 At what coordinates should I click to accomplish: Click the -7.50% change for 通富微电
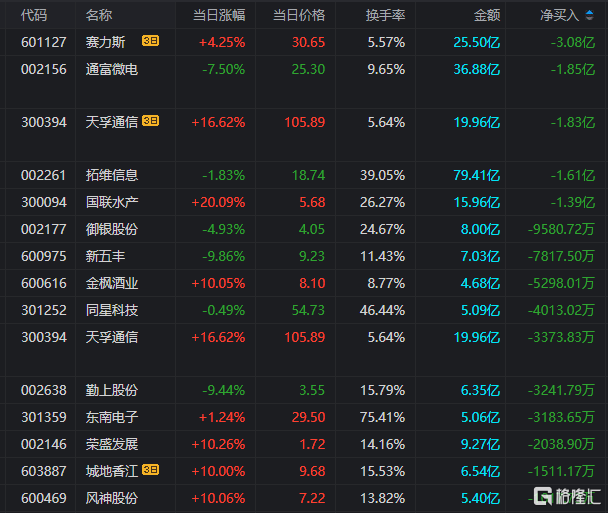[x=224, y=69]
